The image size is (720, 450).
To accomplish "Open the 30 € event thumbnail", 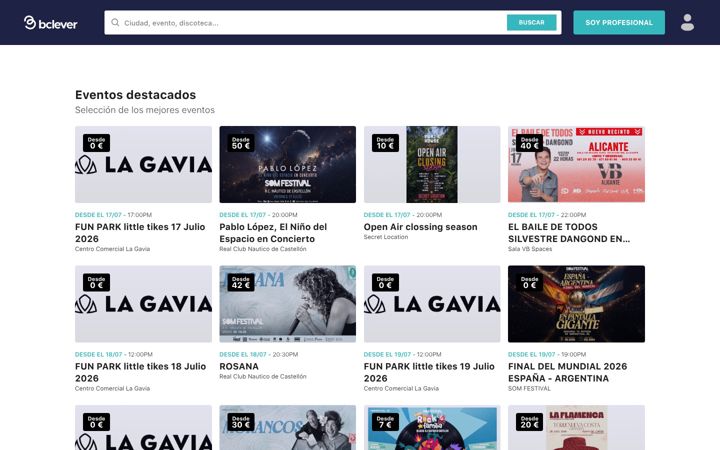I will pos(287,428).
